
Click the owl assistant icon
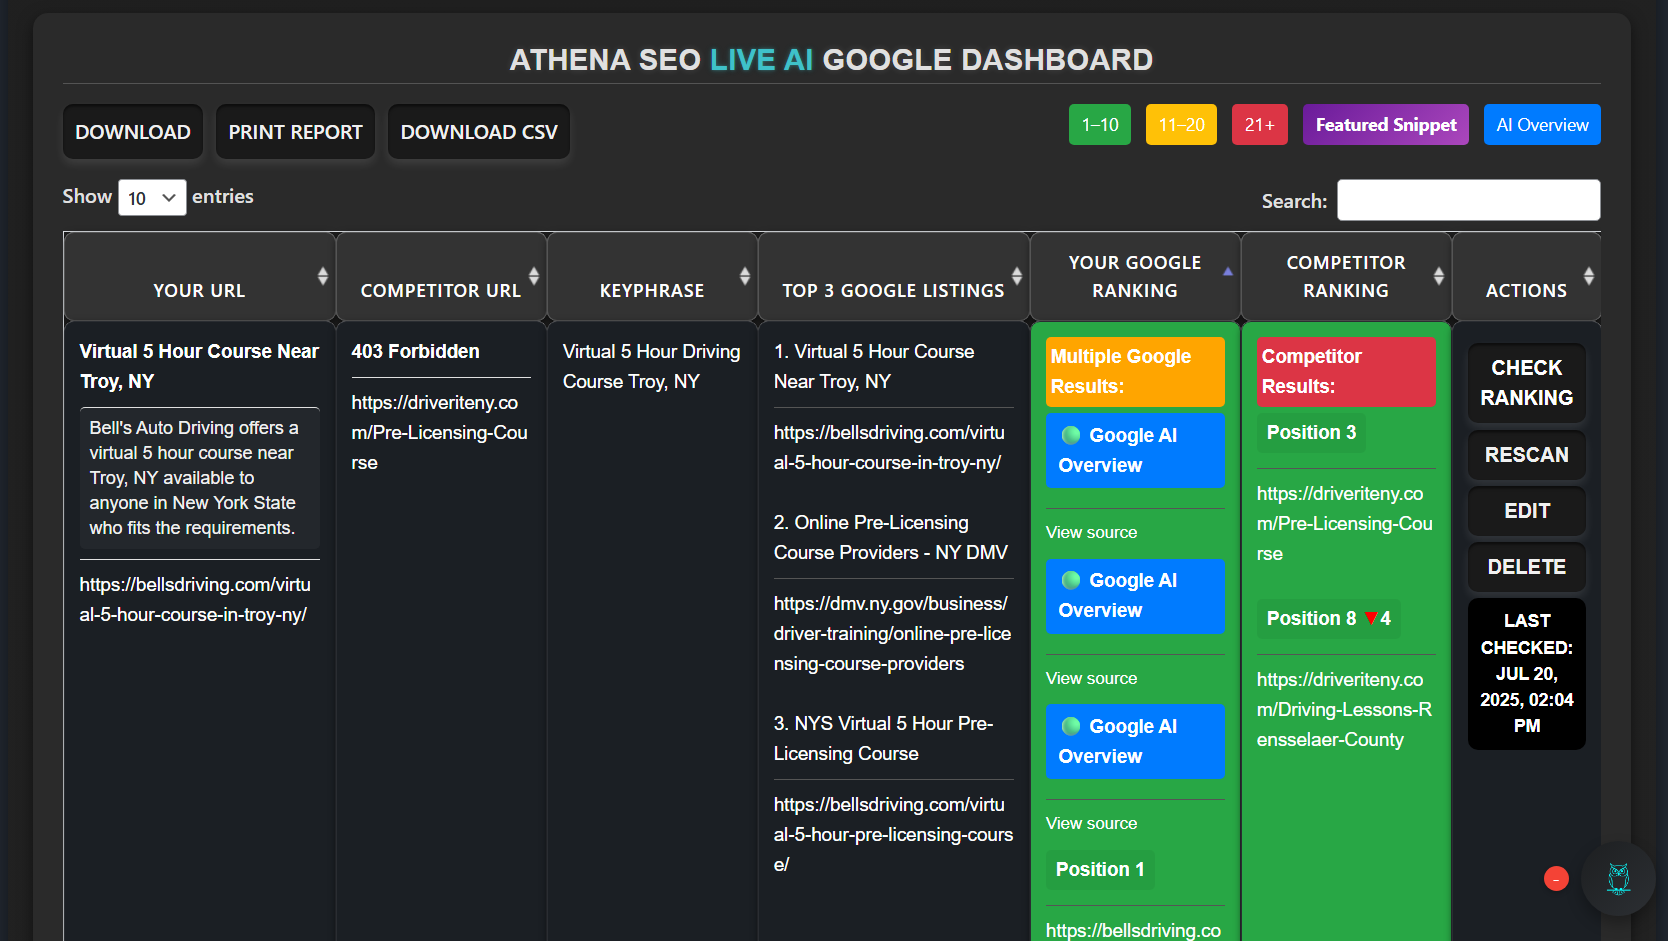[x=1618, y=879]
